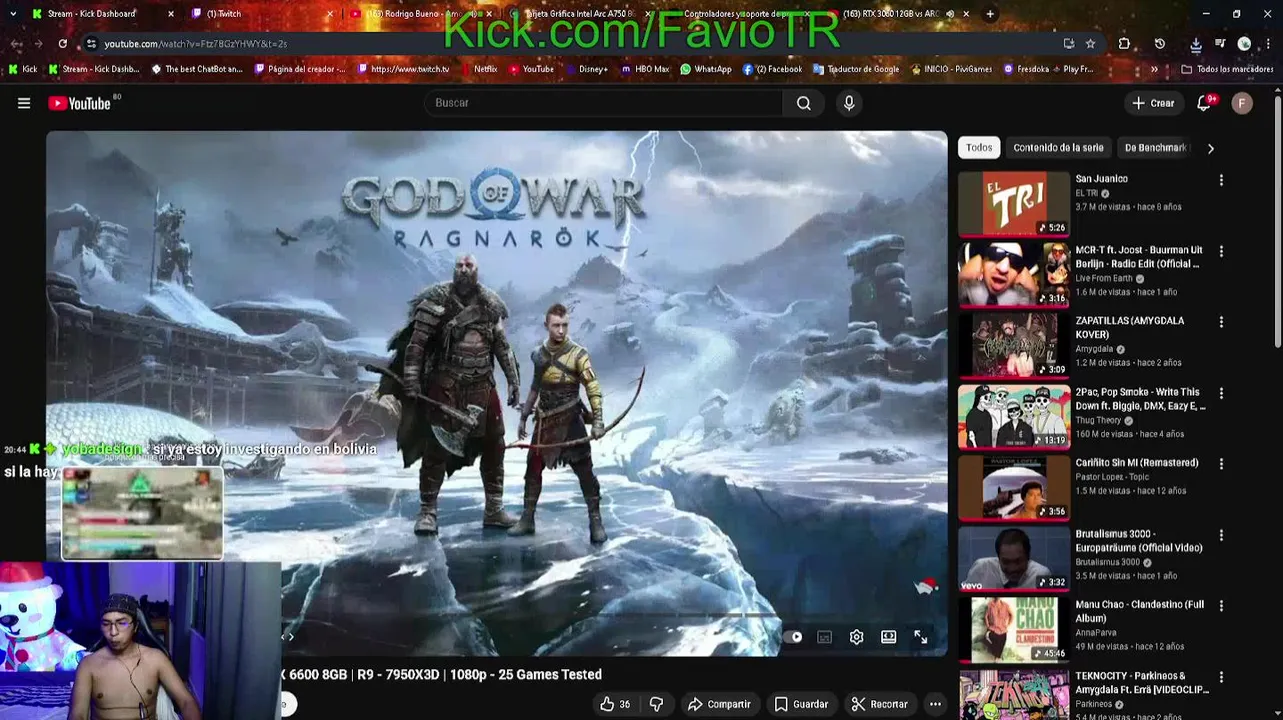Open (2) Facebook bookmark
Image resolution: width=1283 pixels, height=720 pixels.
tap(772, 69)
